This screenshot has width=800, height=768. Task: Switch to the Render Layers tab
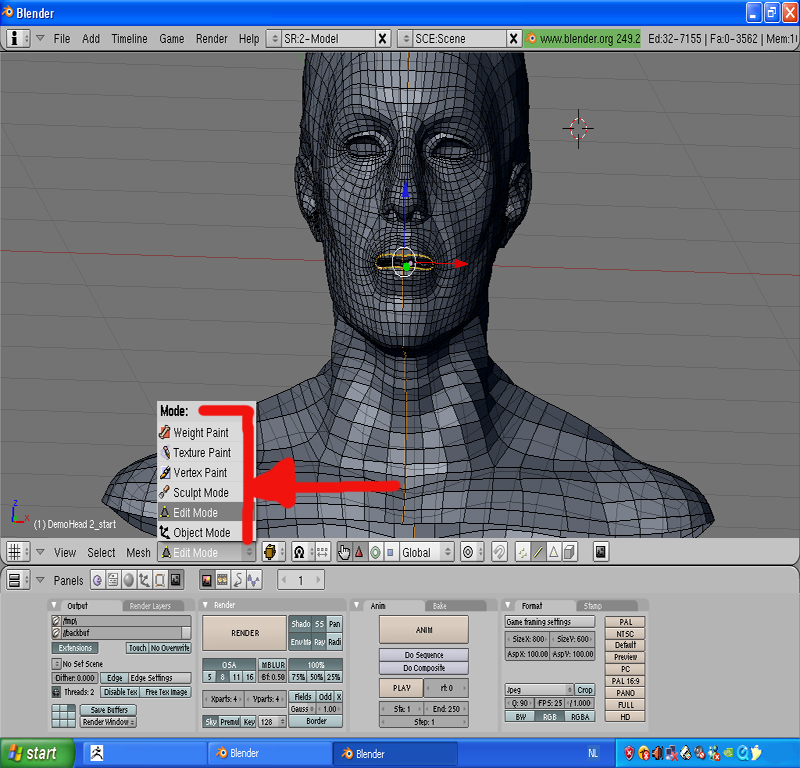pyautogui.click(x=151, y=606)
